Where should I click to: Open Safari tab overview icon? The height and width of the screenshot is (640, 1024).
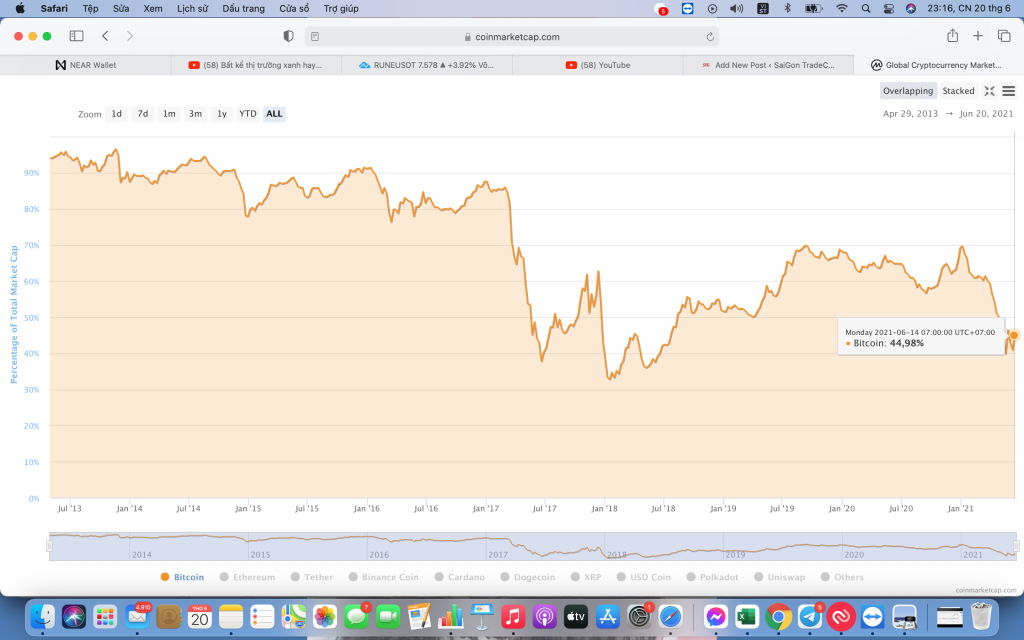pos(1003,36)
